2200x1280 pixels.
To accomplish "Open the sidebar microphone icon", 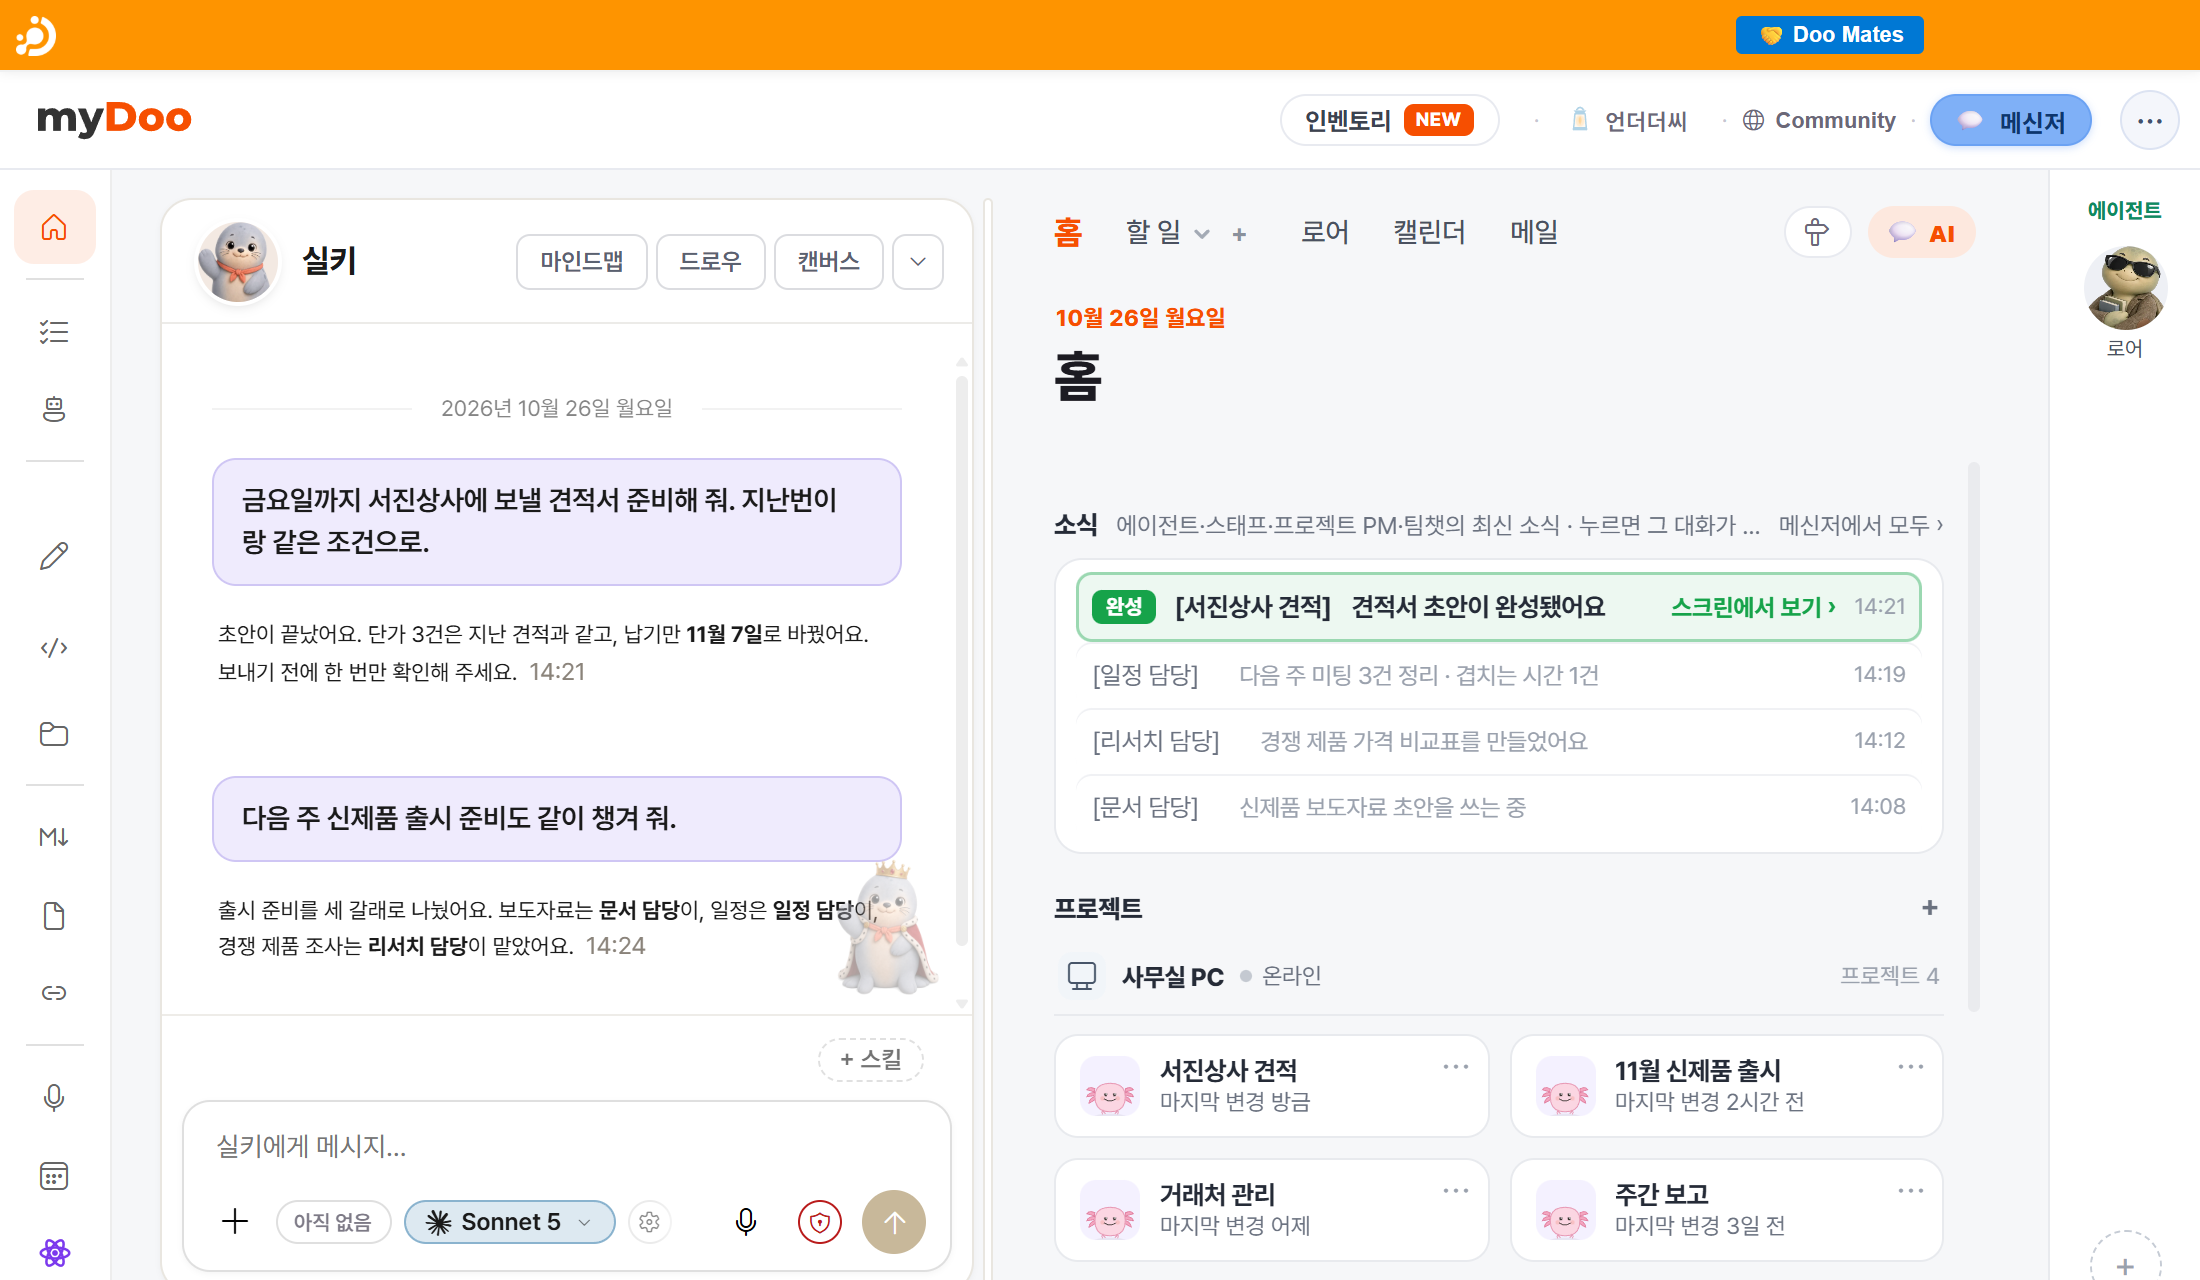I will [x=54, y=1098].
